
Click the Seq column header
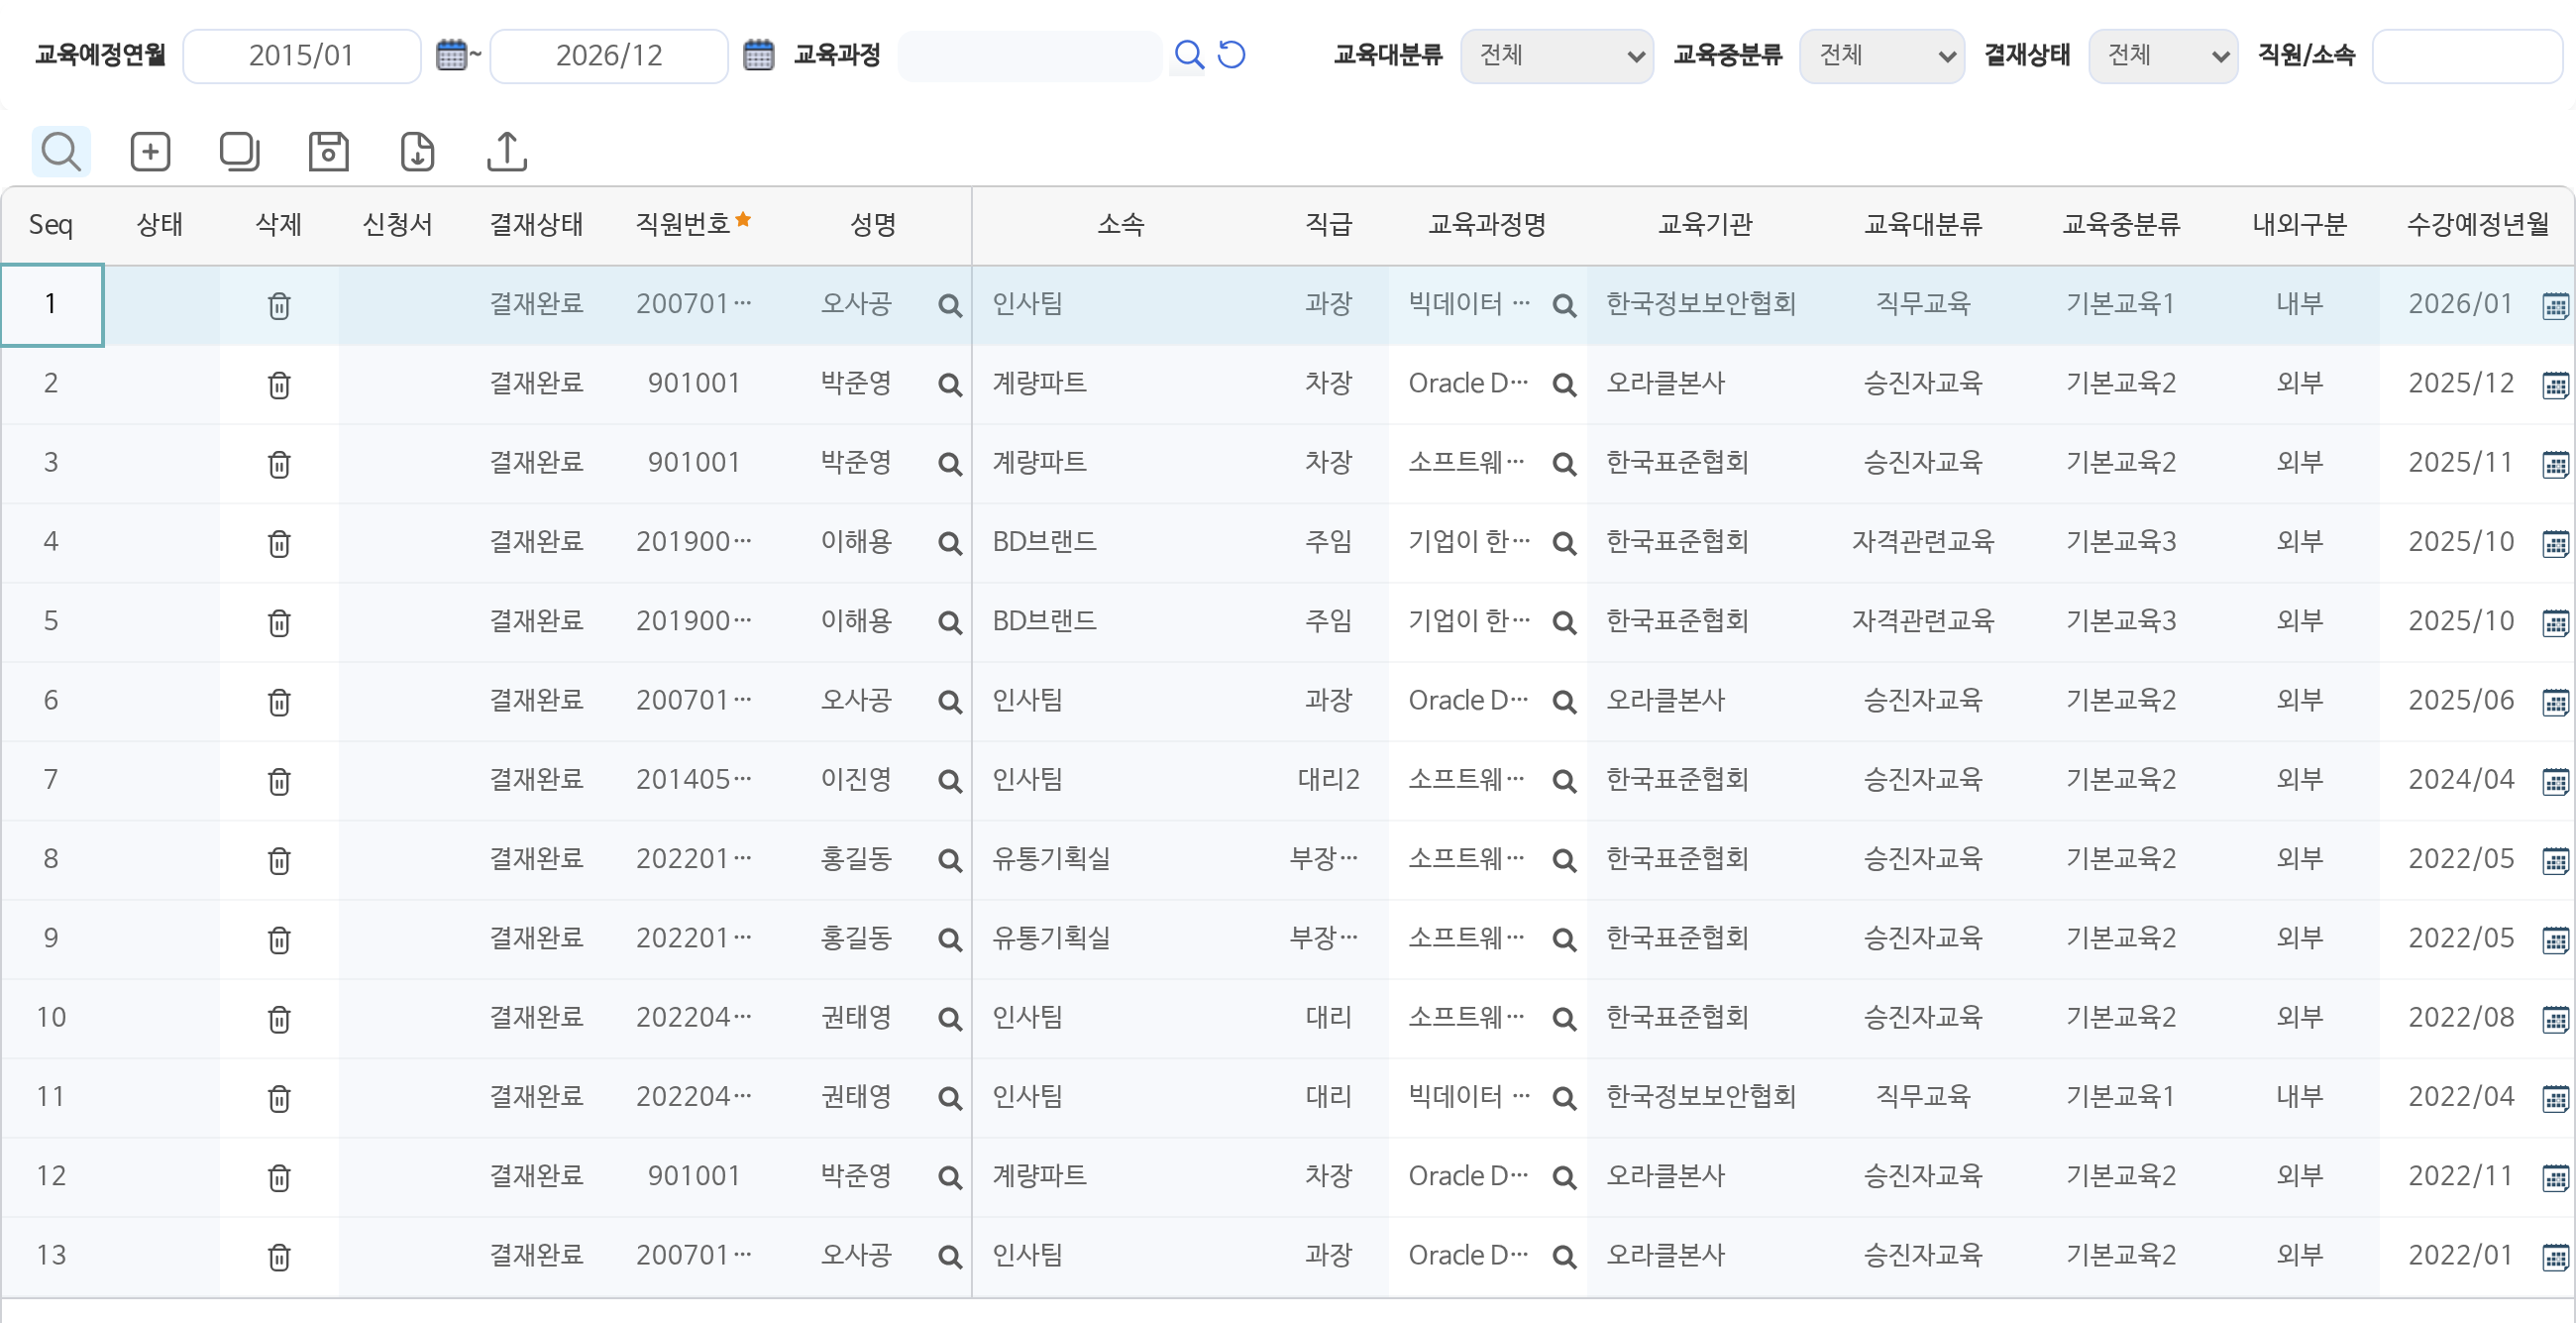click(51, 224)
